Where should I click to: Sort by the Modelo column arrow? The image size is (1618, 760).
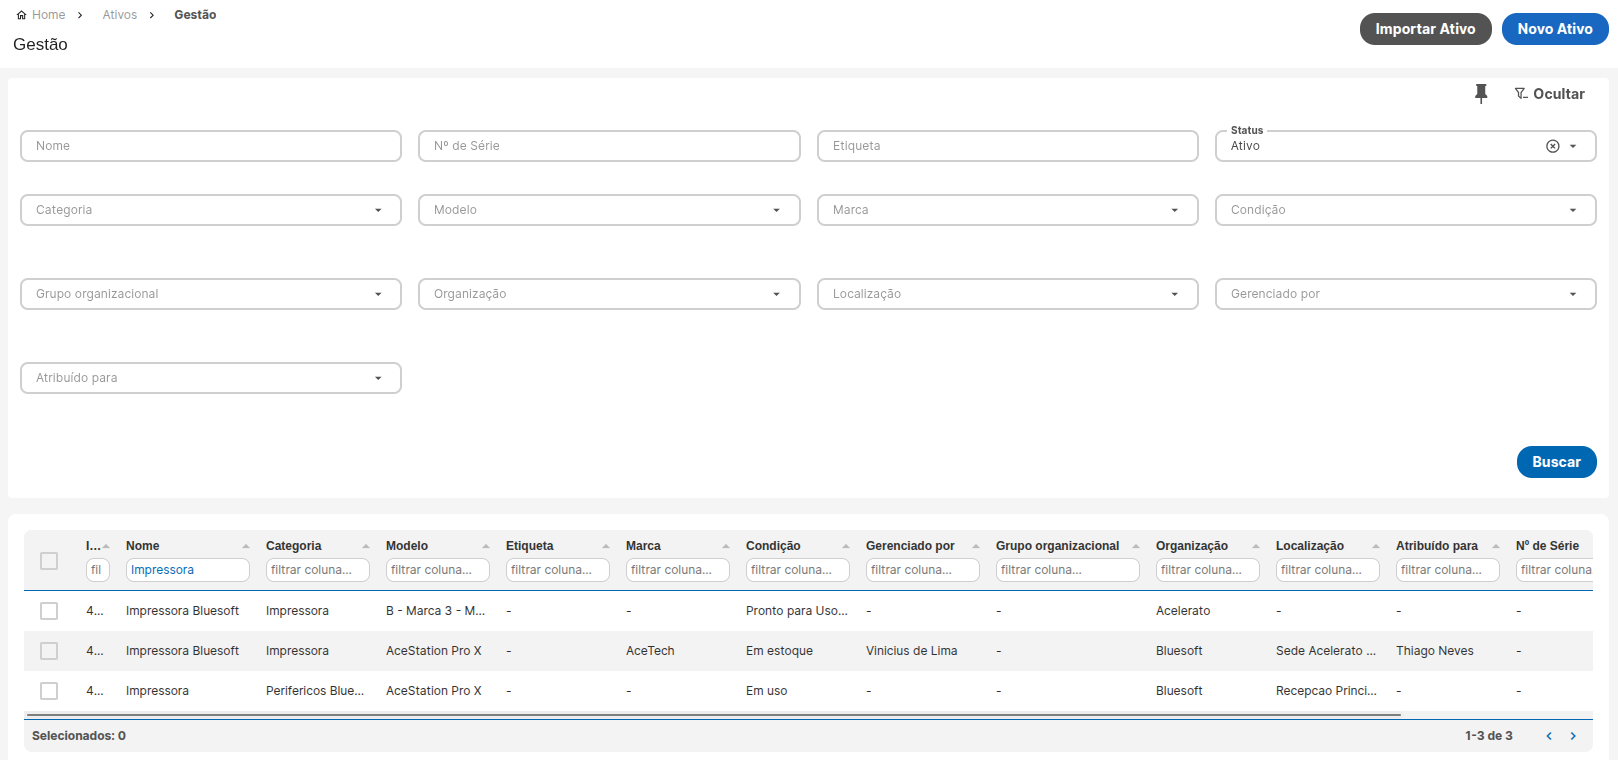486,546
